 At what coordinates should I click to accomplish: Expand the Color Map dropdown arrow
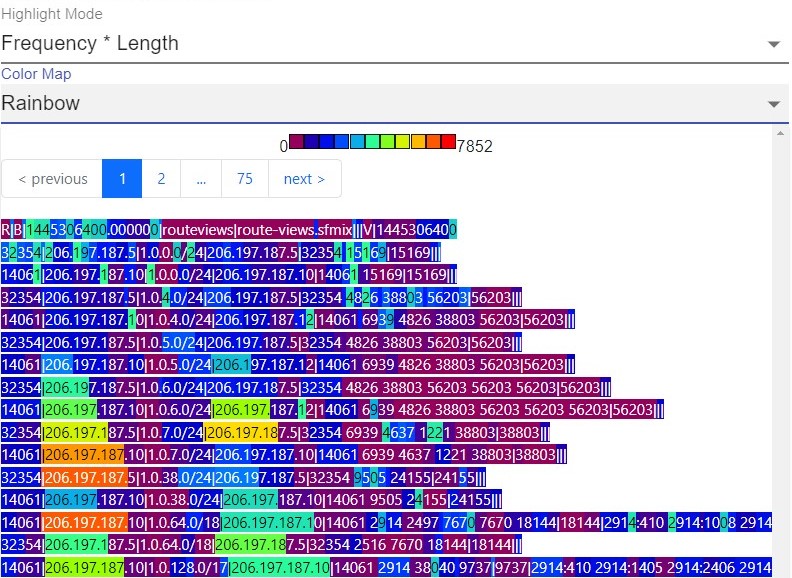tap(772, 105)
